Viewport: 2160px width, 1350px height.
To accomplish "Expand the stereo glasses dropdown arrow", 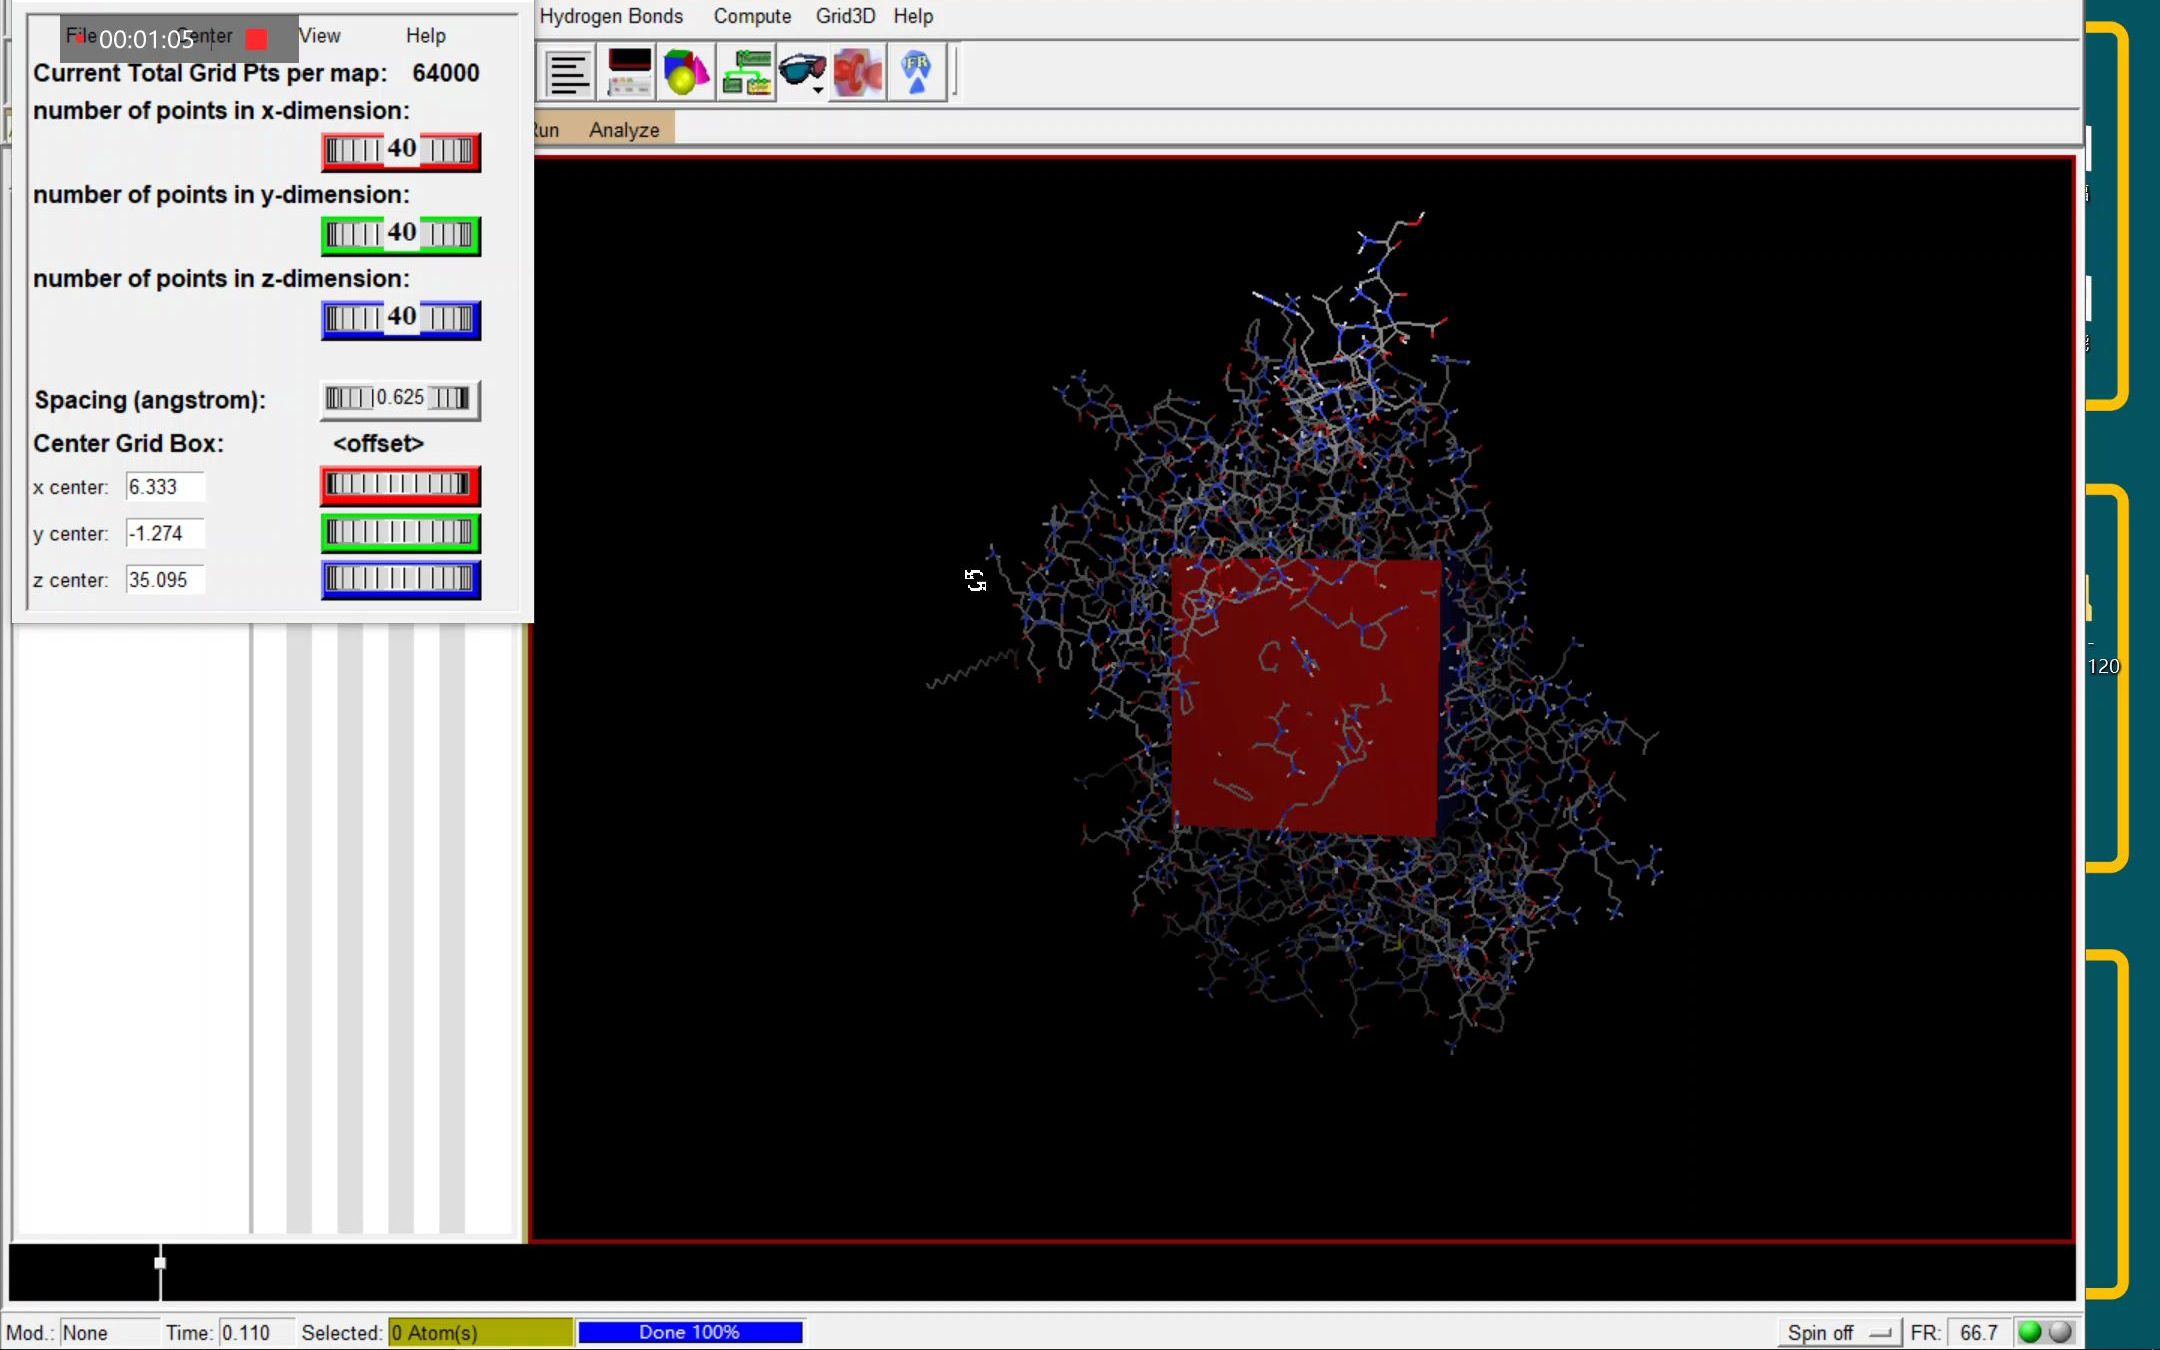I will pos(818,91).
